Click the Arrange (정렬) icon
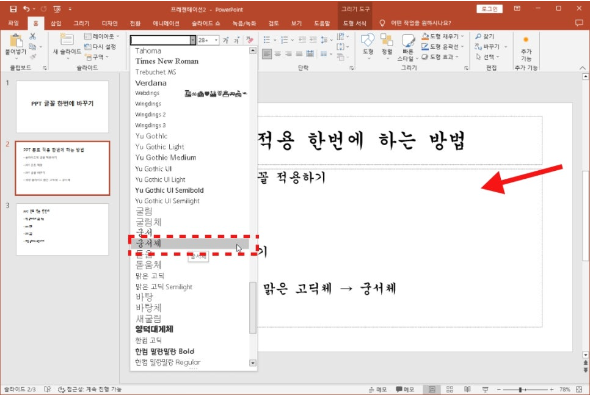This screenshot has width=590, height=395. [x=386, y=46]
